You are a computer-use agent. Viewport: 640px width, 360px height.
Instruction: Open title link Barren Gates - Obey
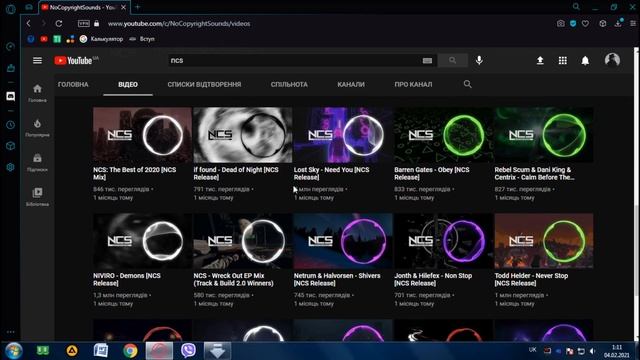431,173
